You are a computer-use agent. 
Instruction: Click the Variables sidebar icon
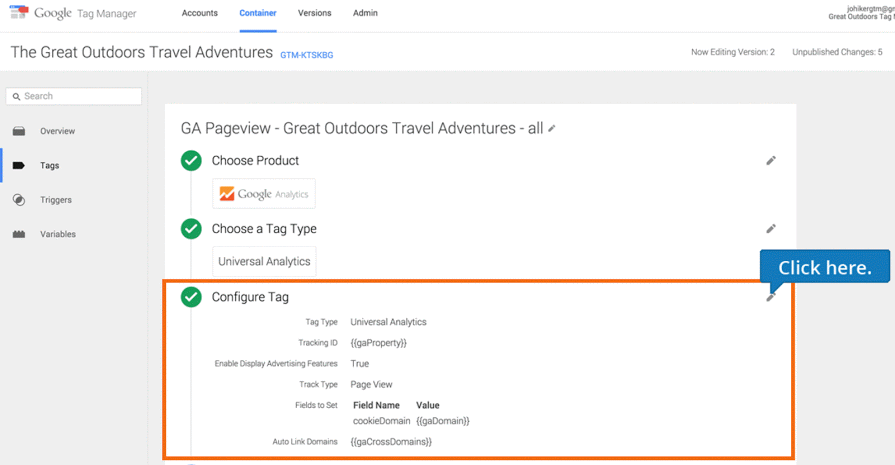[x=19, y=234]
